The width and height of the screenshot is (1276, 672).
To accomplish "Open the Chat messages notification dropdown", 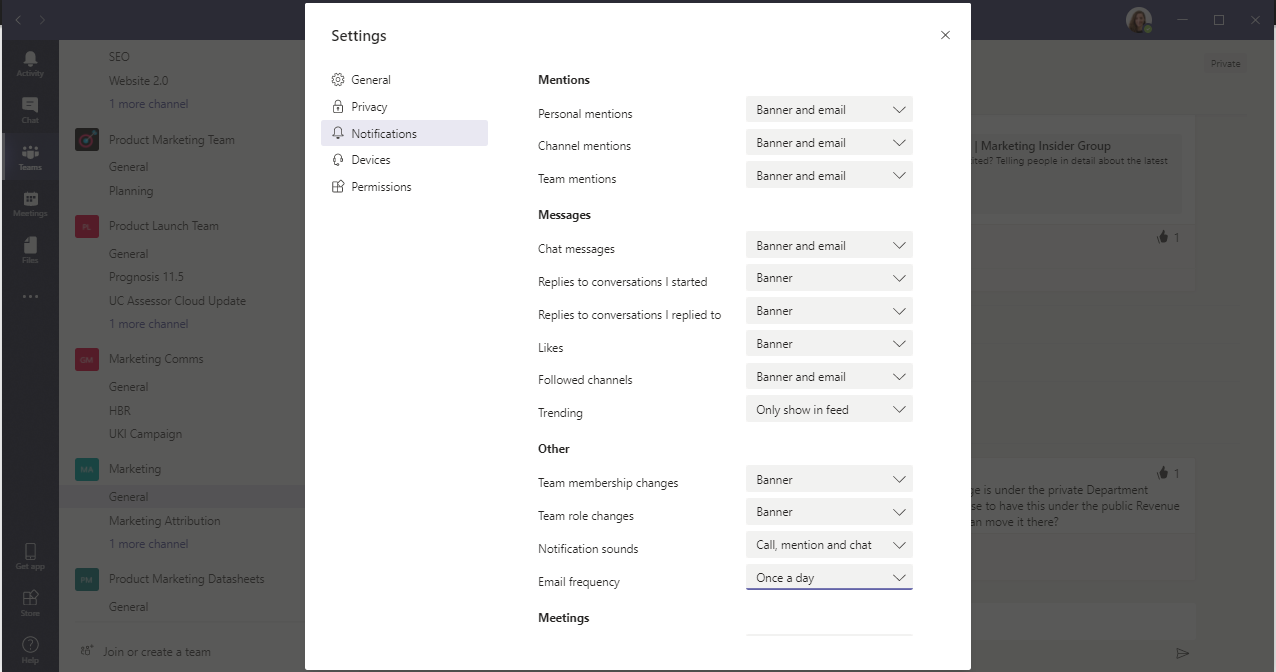I will 829,246.
